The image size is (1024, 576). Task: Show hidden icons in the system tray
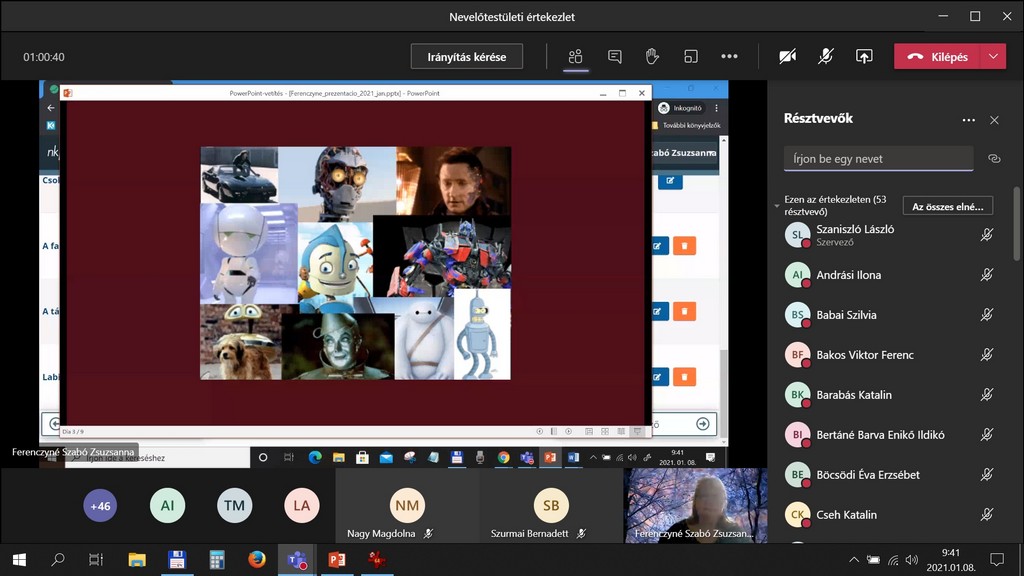pyautogui.click(x=854, y=560)
